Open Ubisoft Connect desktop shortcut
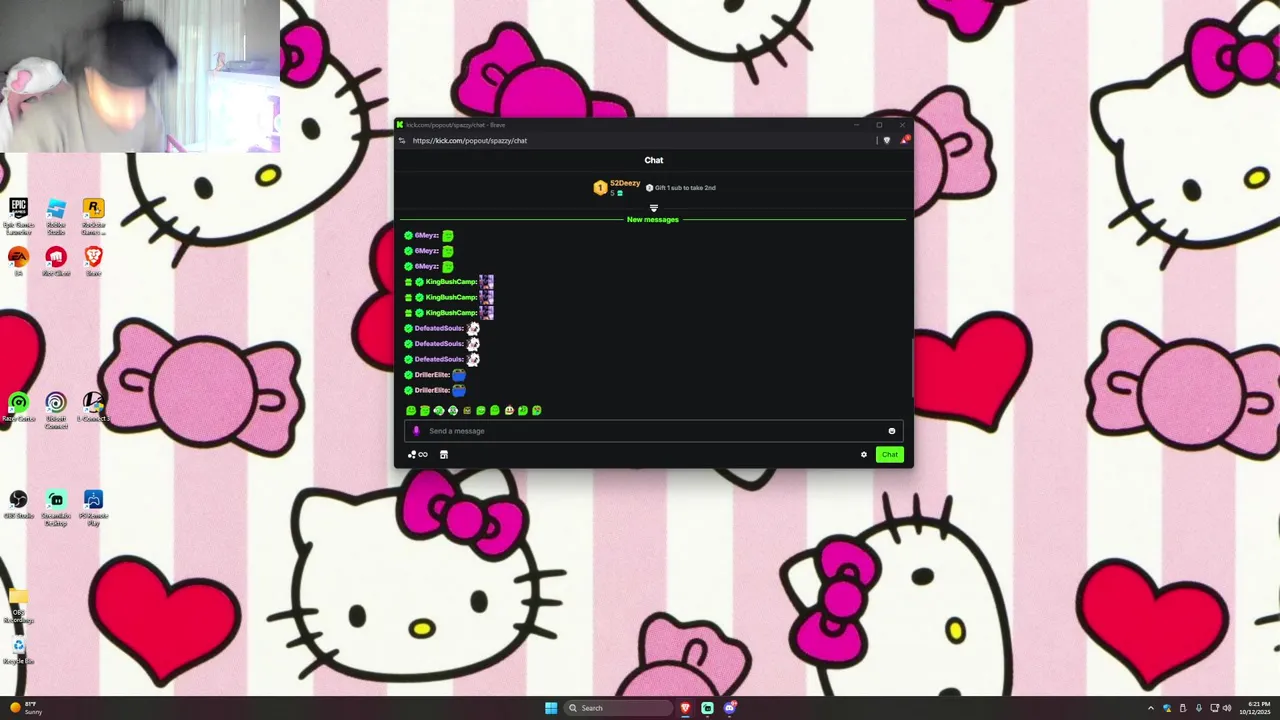1280x720 pixels. tap(56, 410)
